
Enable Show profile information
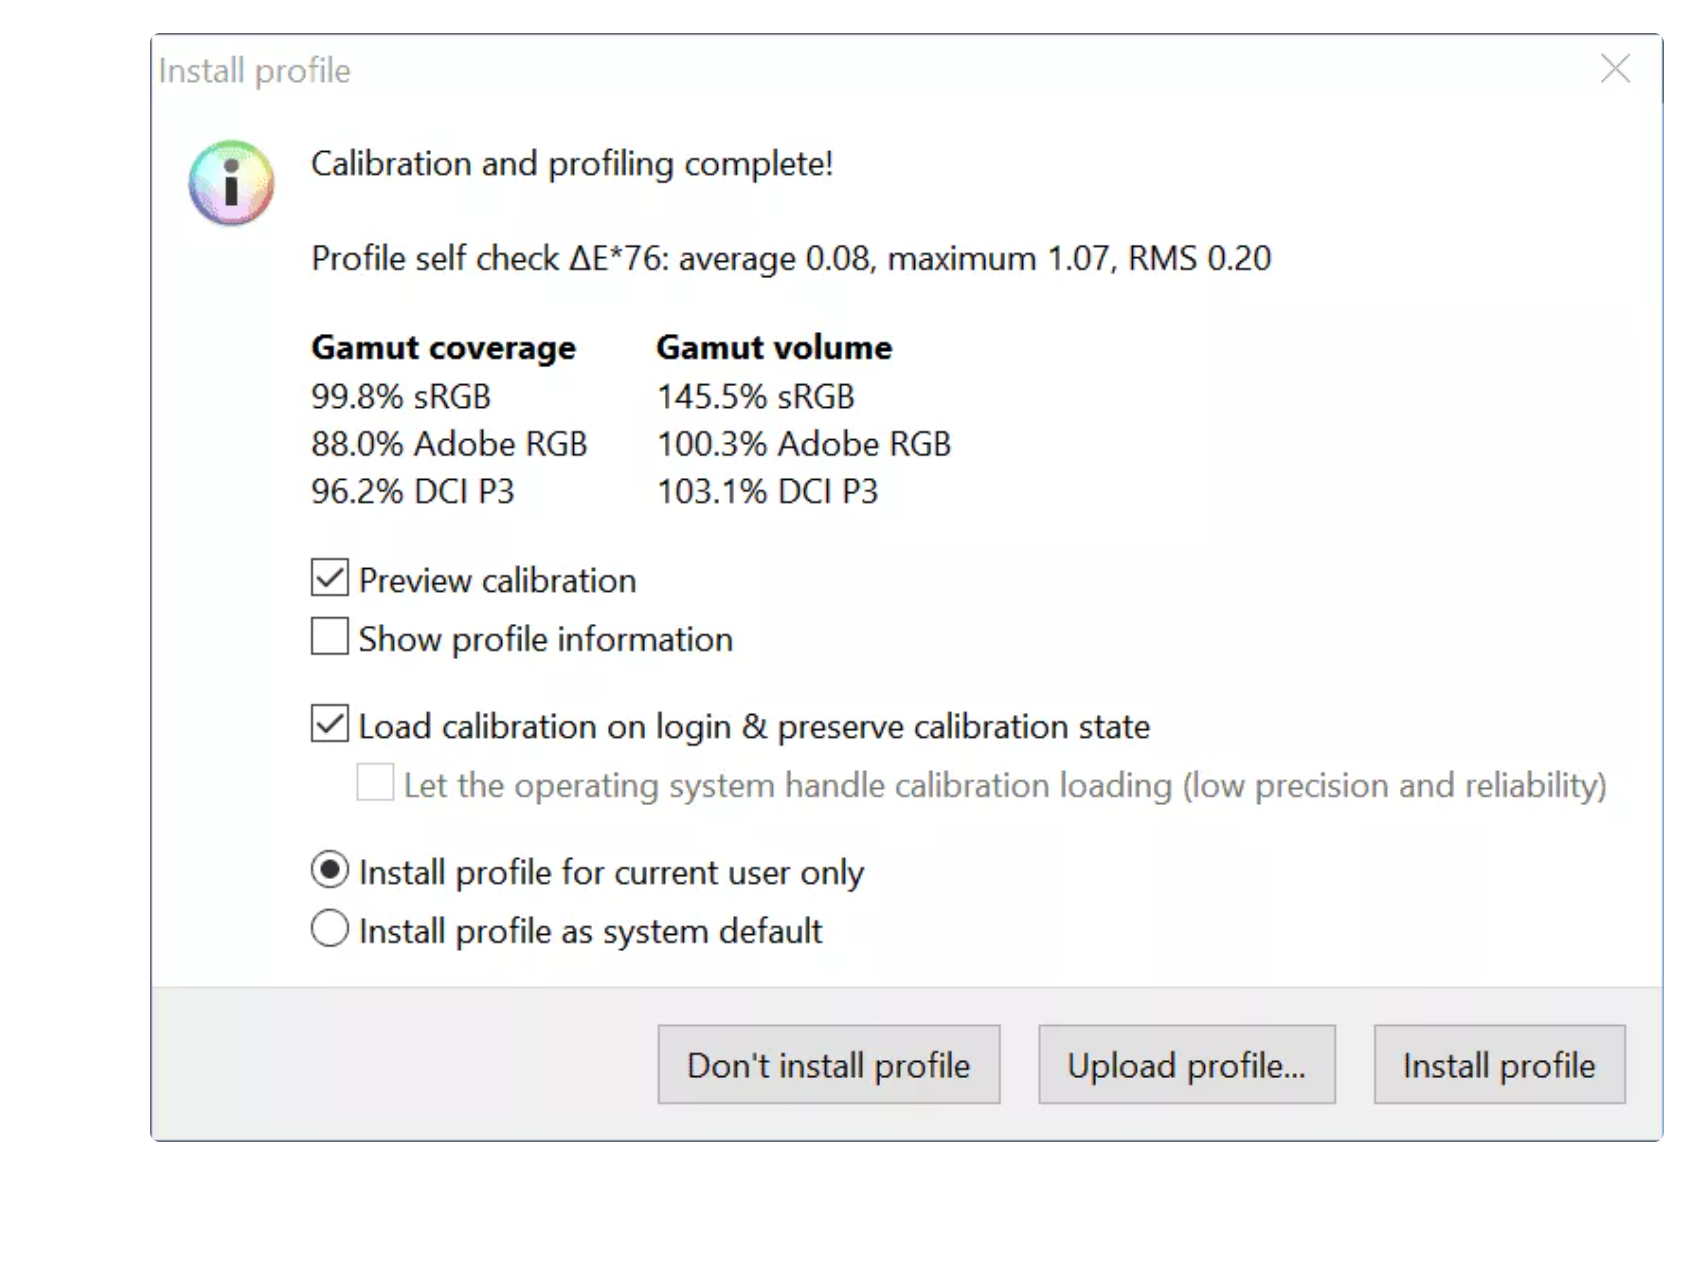pyautogui.click(x=330, y=637)
